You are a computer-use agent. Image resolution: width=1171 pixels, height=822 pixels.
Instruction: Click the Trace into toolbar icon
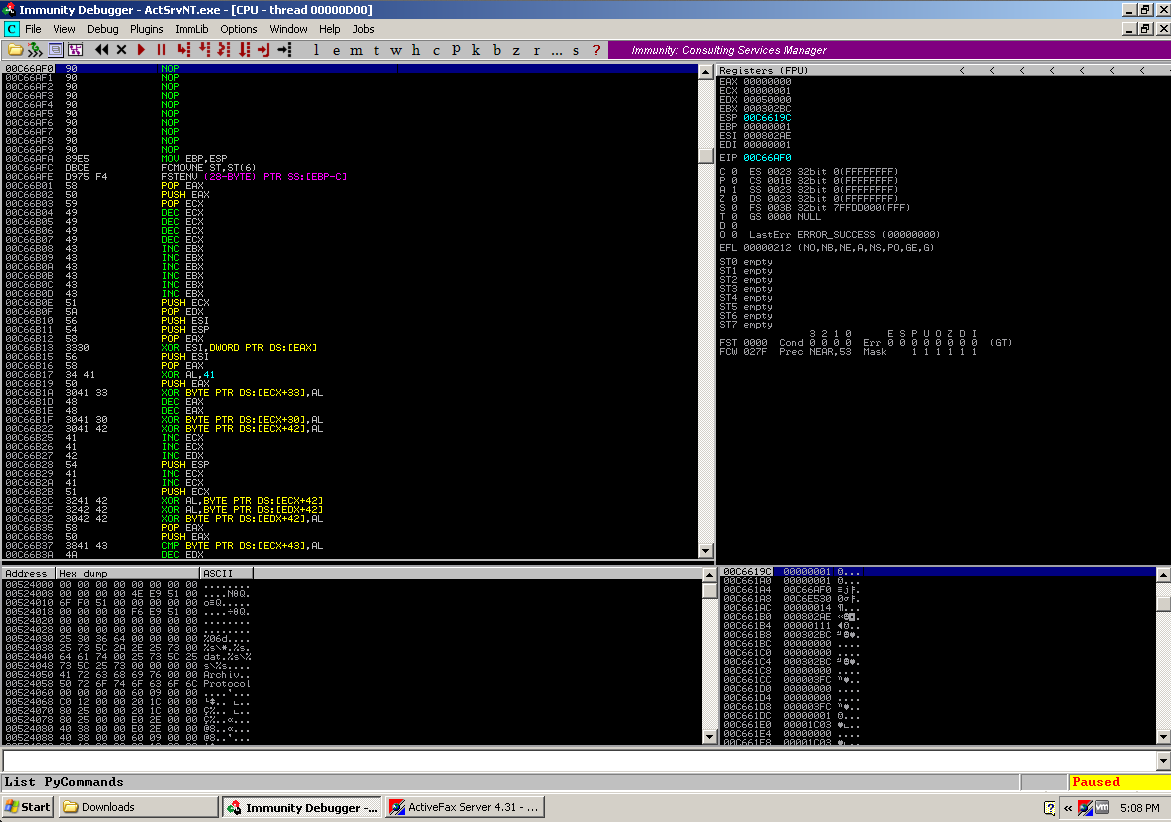point(223,50)
